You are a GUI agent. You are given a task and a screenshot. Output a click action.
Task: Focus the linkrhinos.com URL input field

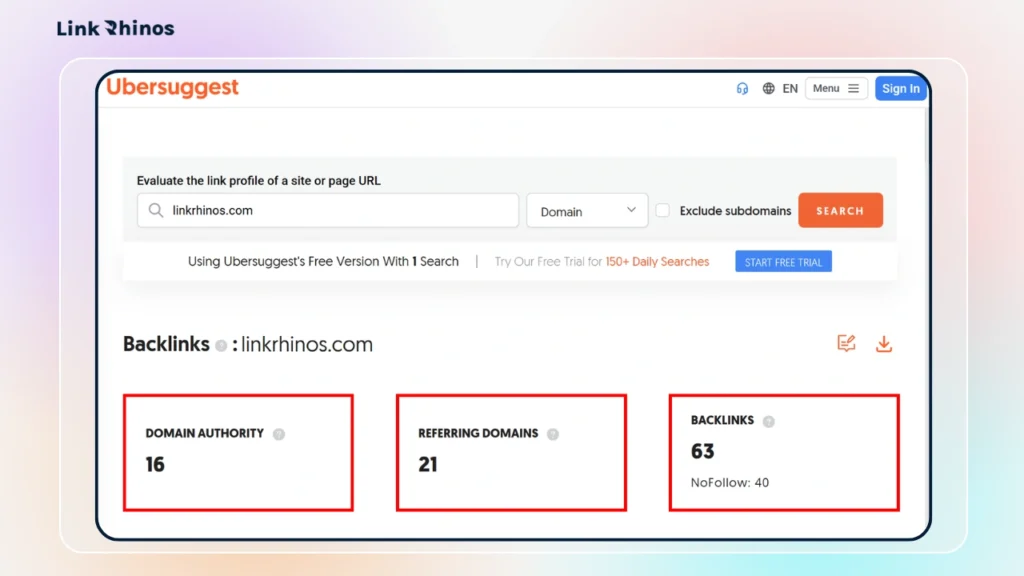coord(328,210)
